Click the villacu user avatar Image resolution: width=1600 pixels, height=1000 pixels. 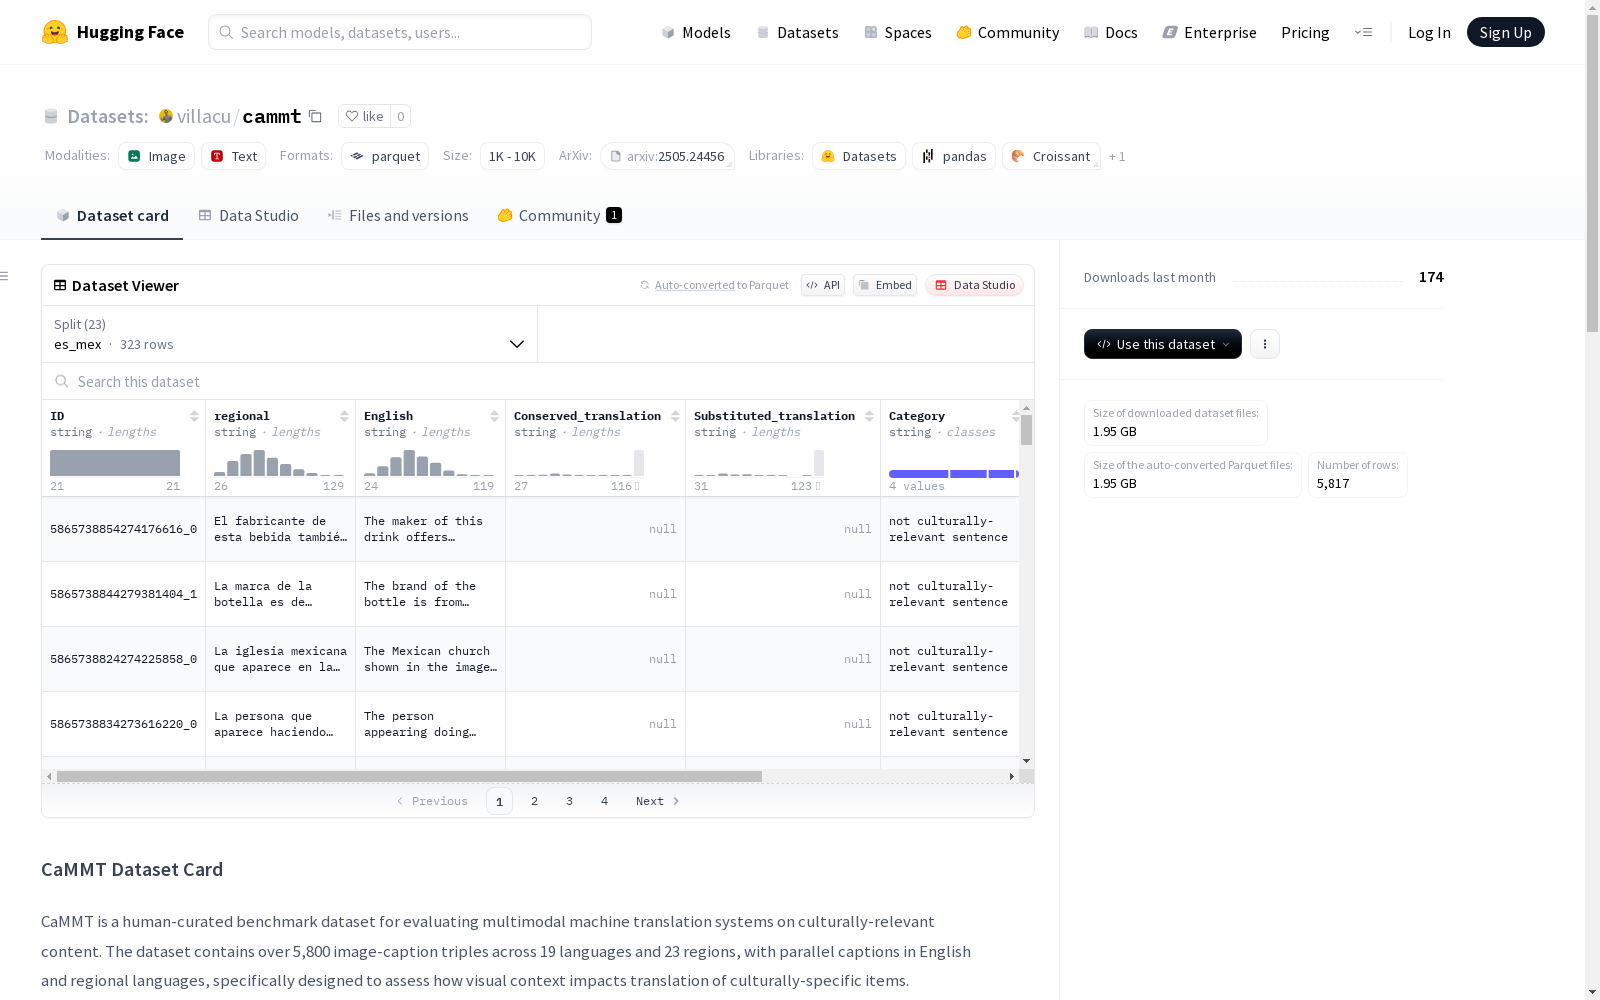click(x=166, y=116)
